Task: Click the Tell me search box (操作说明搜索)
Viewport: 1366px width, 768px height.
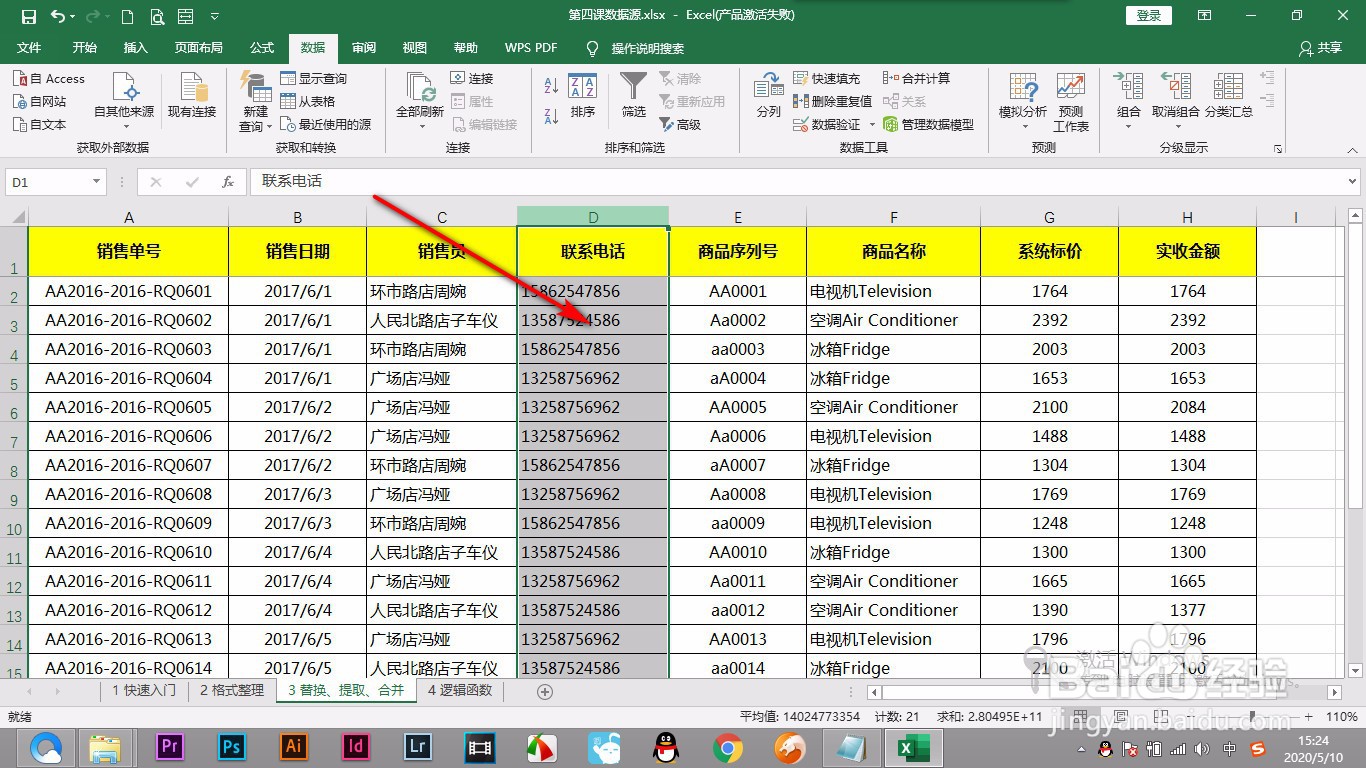Action: click(x=635, y=48)
